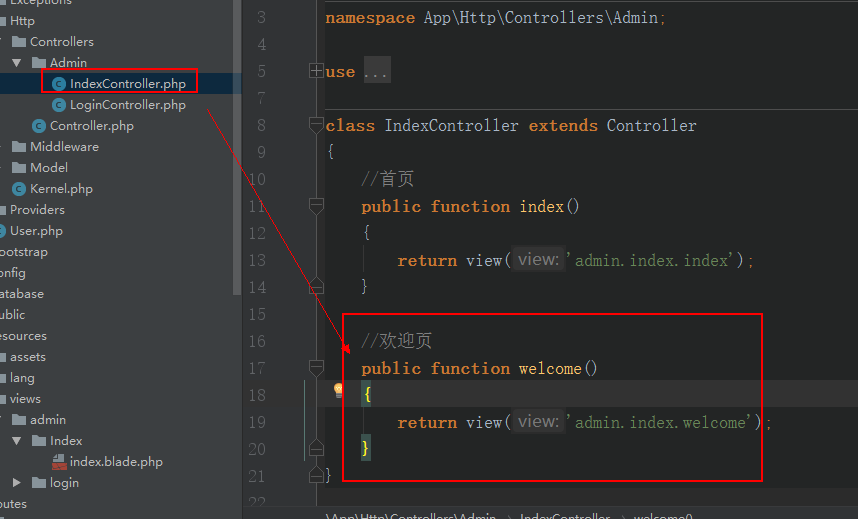Screen dimensions: 858x519
Task: Click the yellow light bulb intention icon
Action: coord(339,390)
